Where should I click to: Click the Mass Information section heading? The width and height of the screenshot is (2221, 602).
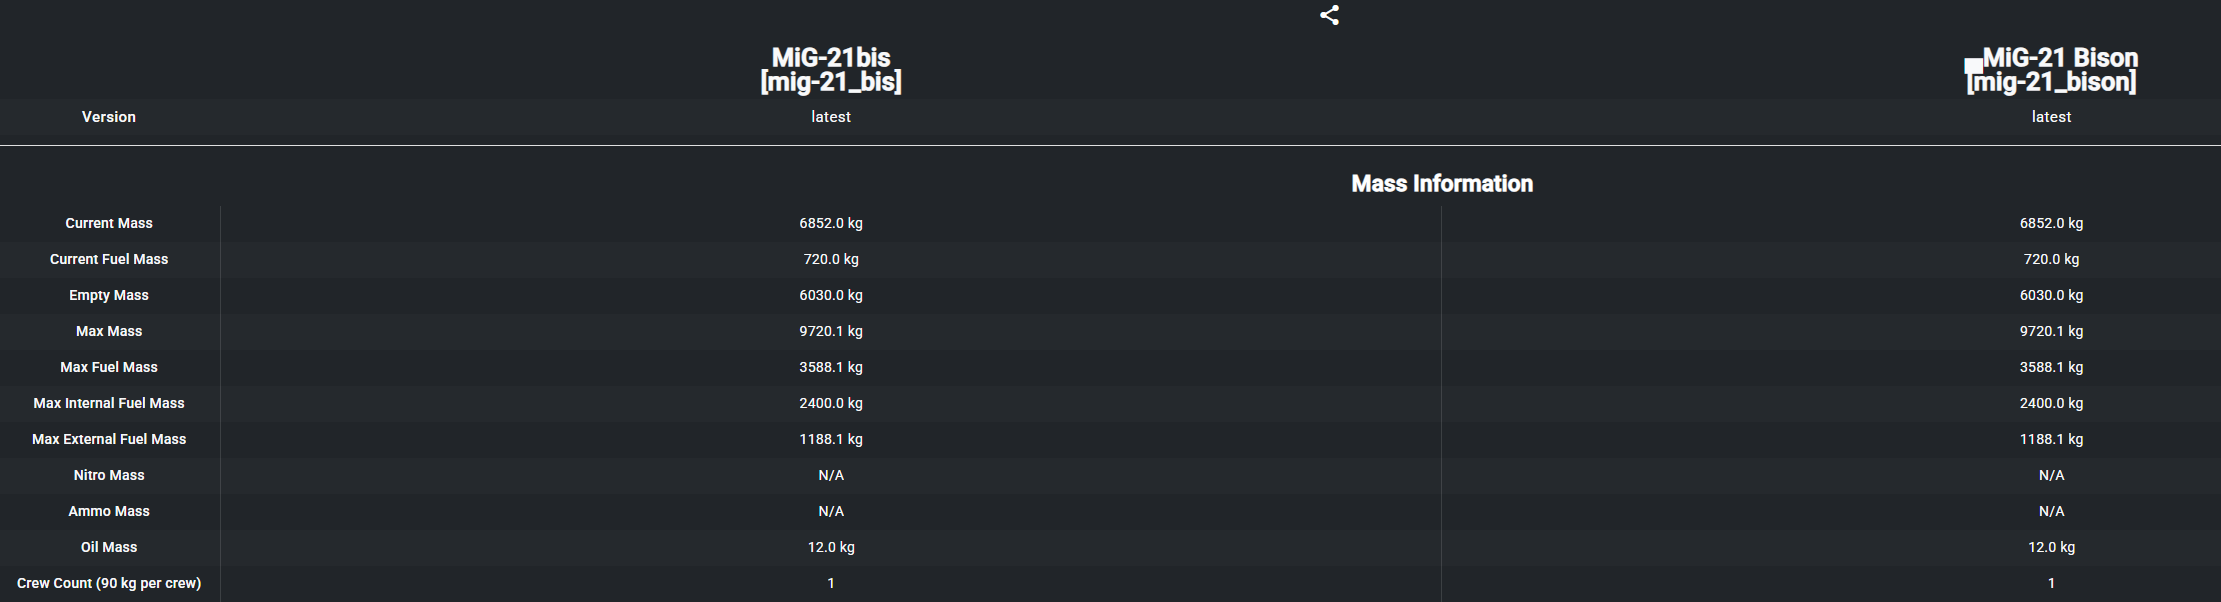[1441, 184]
